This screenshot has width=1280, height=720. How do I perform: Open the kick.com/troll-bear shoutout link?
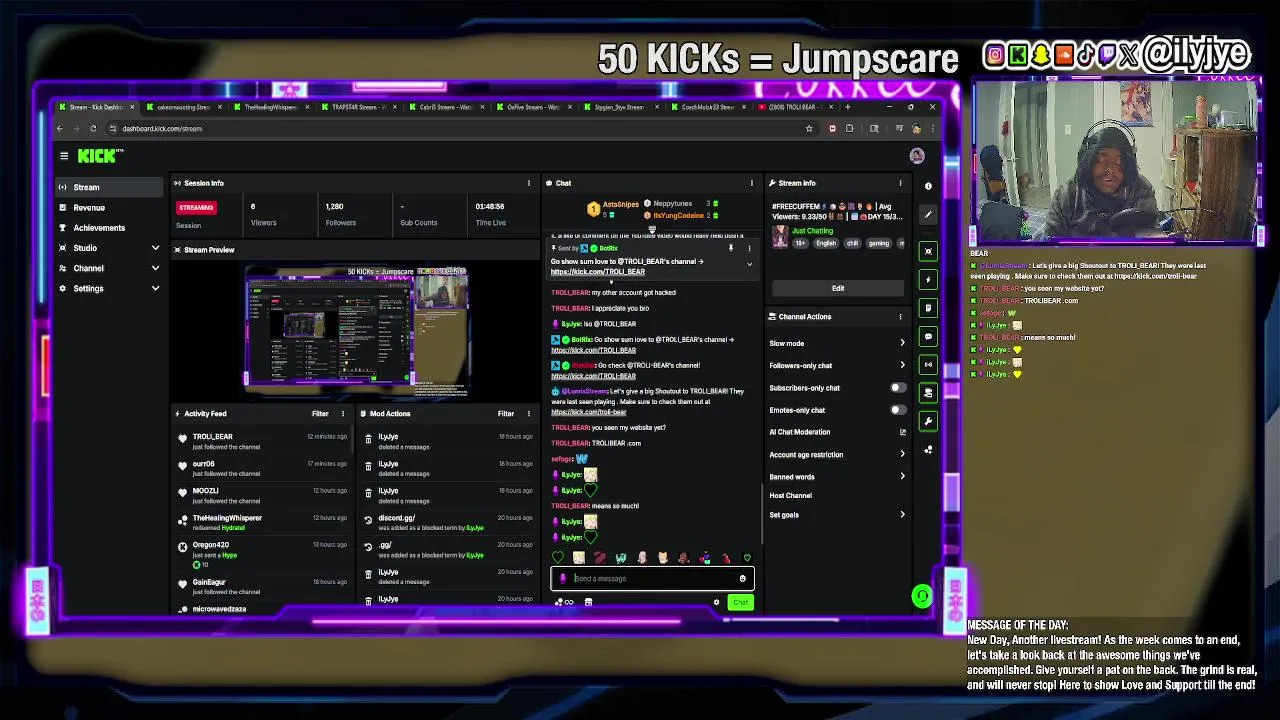pos(589,412)
